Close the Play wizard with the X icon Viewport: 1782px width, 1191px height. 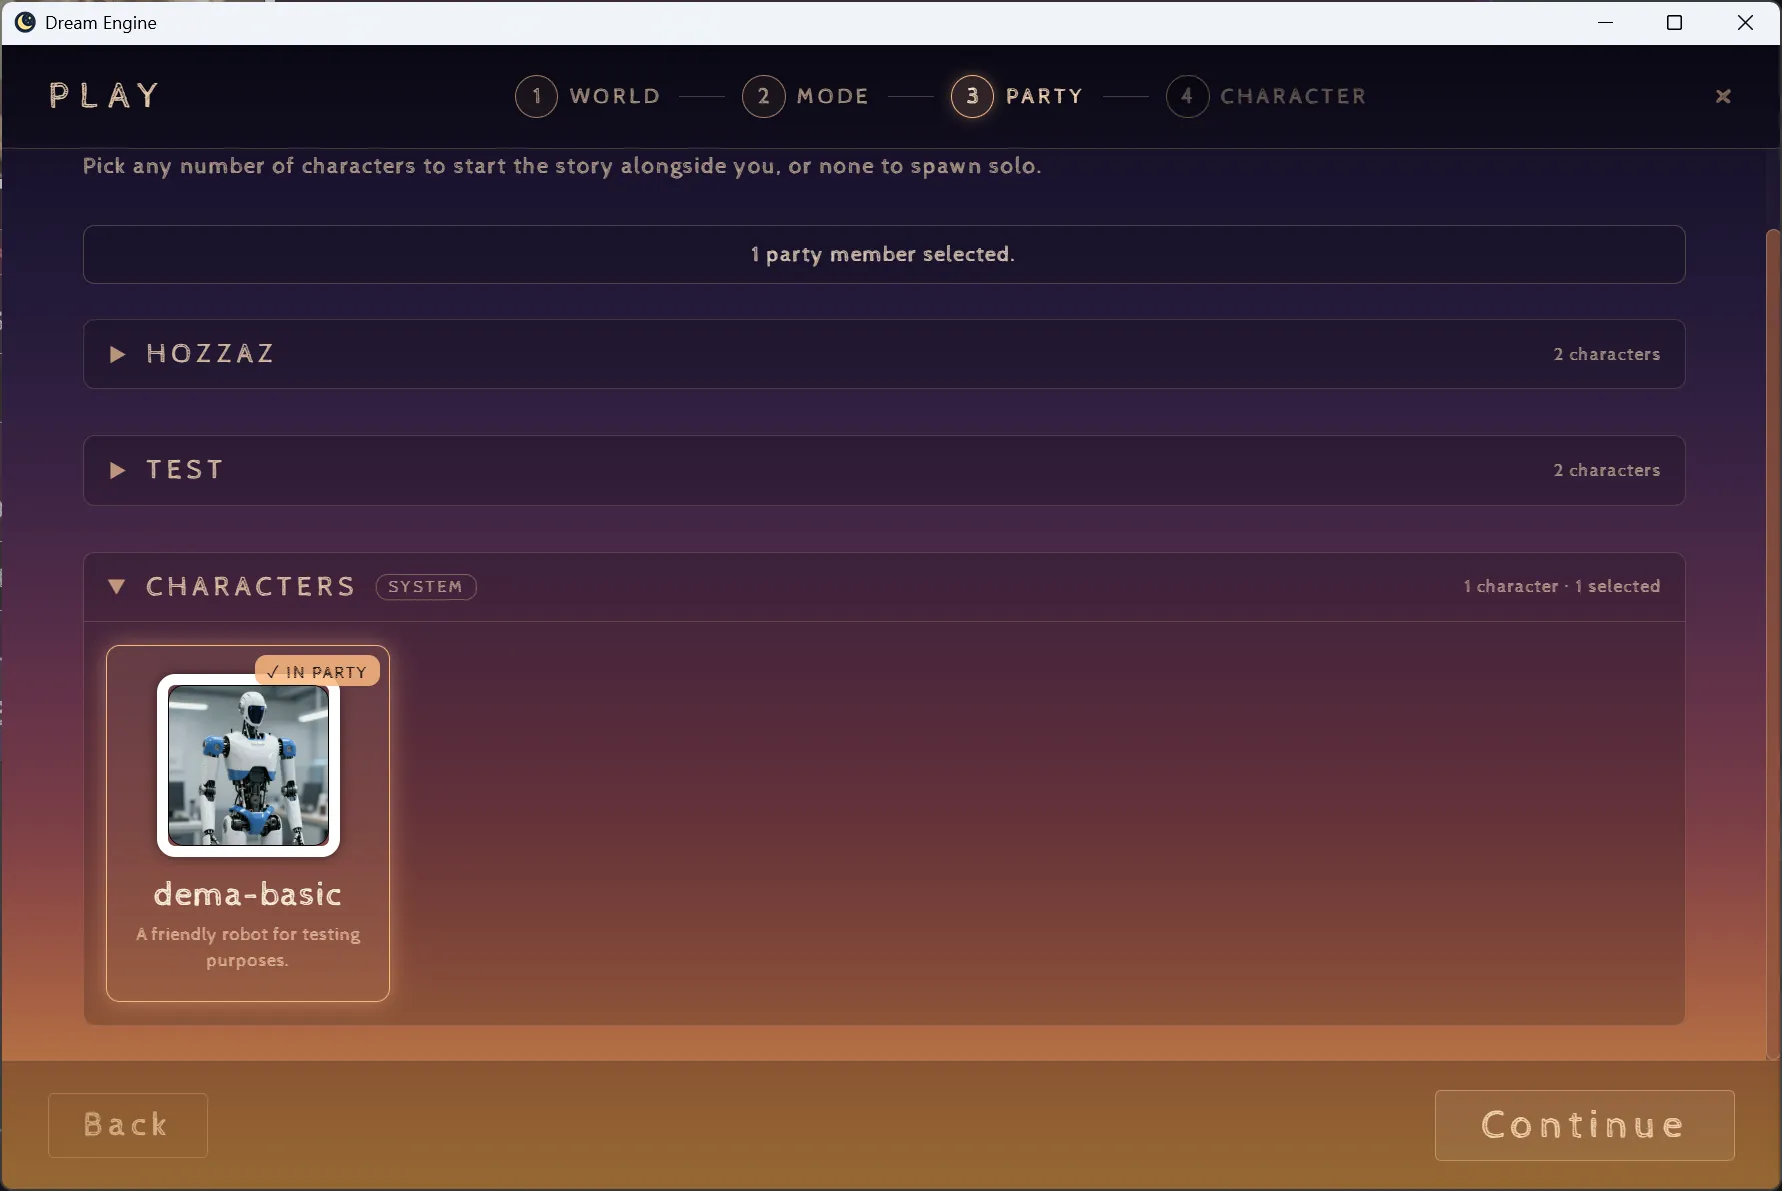pyautogui.click(x=1722, y=96)
